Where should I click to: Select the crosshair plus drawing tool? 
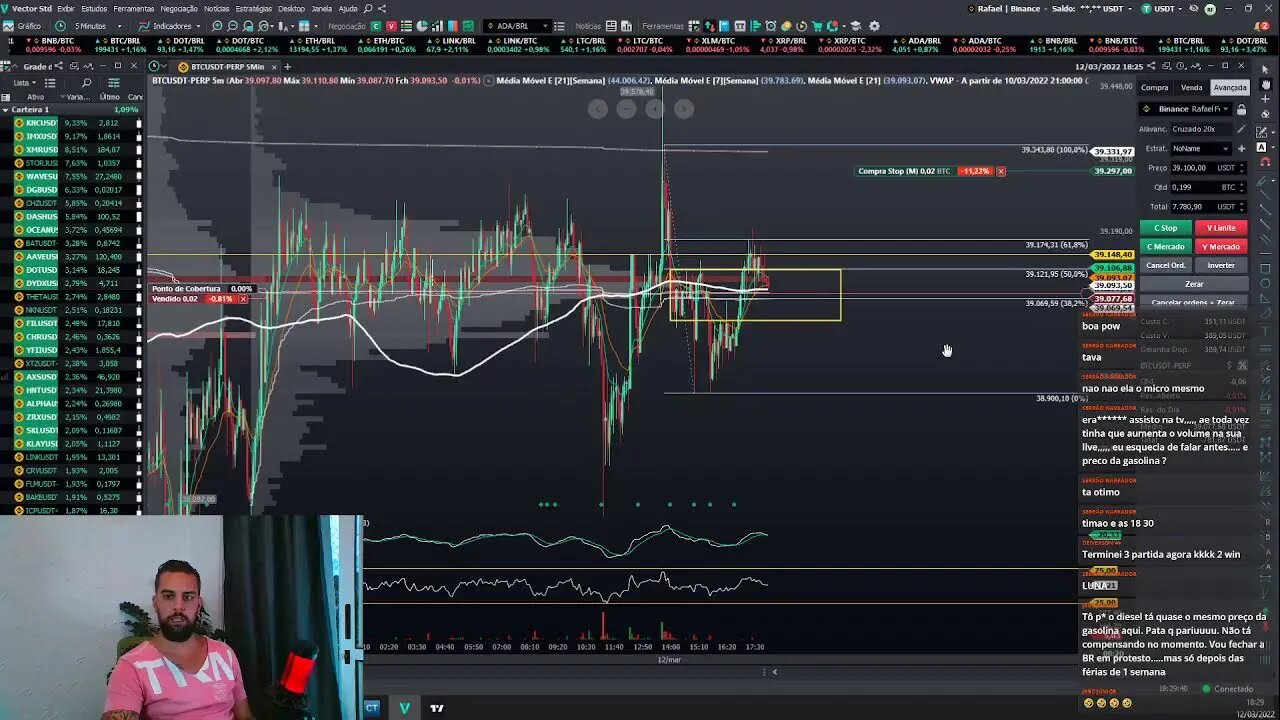tap(1265, 99)
